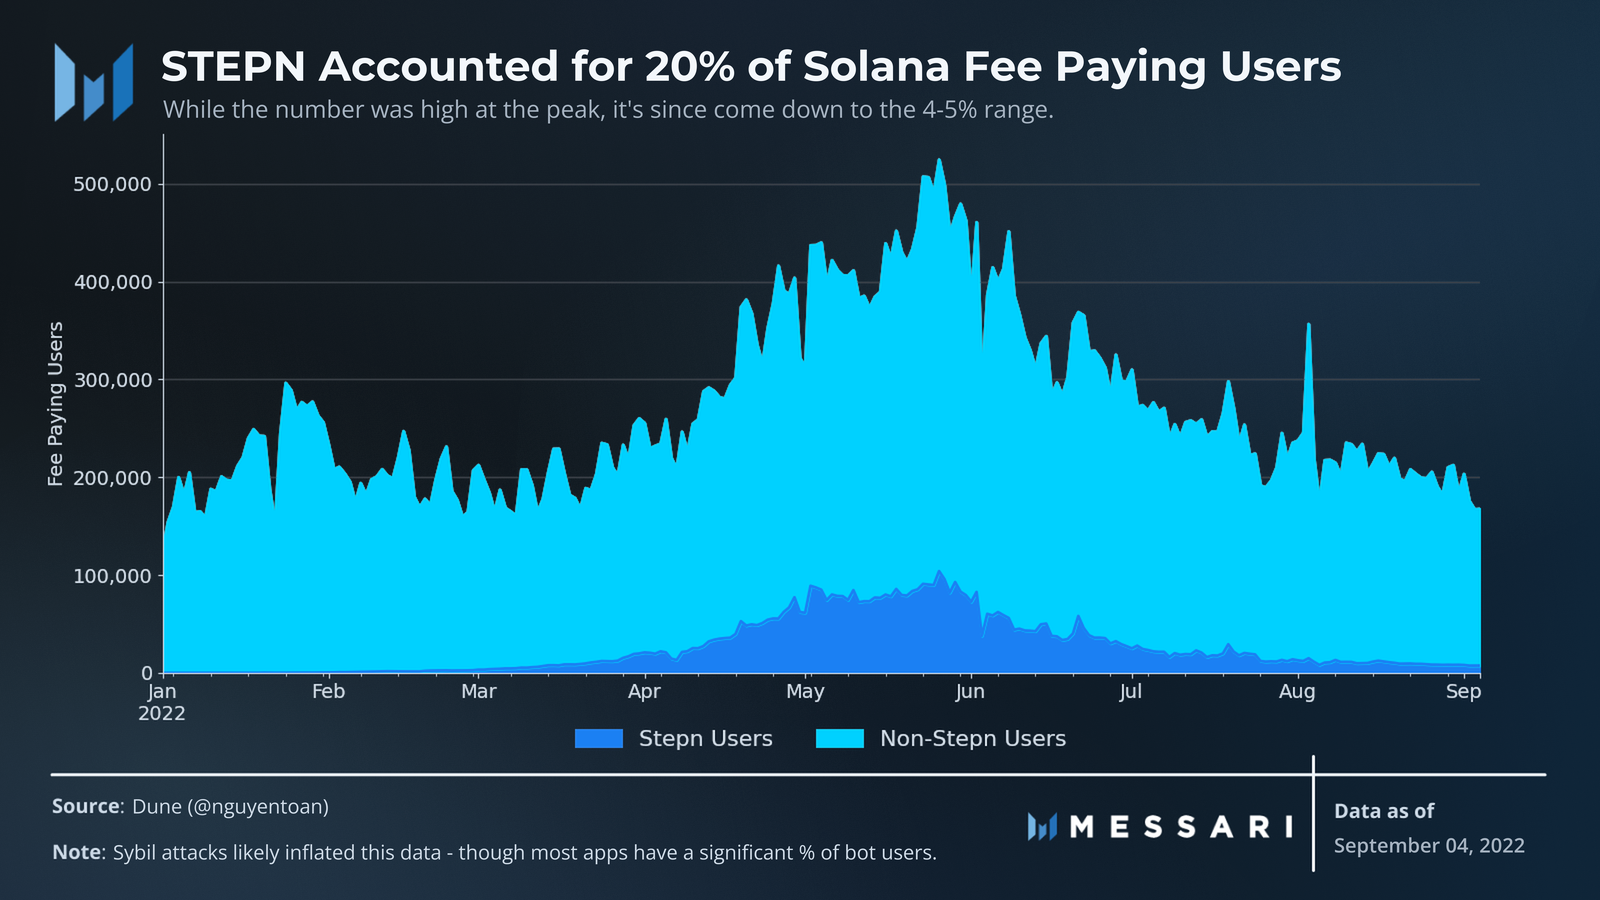The height and width of the screenshot is (900, 1600).
Task: Click the Dune (@nguyentoan) source text
Action: coord(230,806)
